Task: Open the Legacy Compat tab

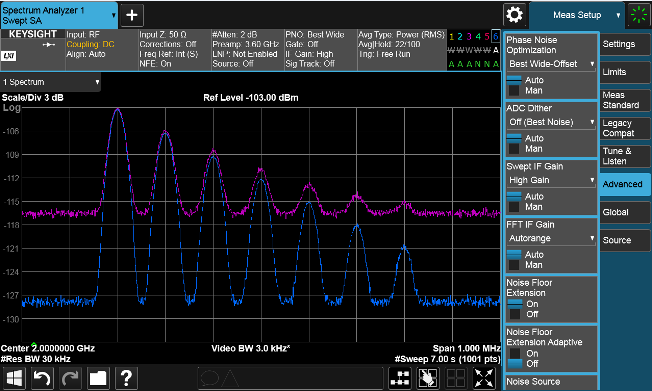Action: [x=625, y=128]
